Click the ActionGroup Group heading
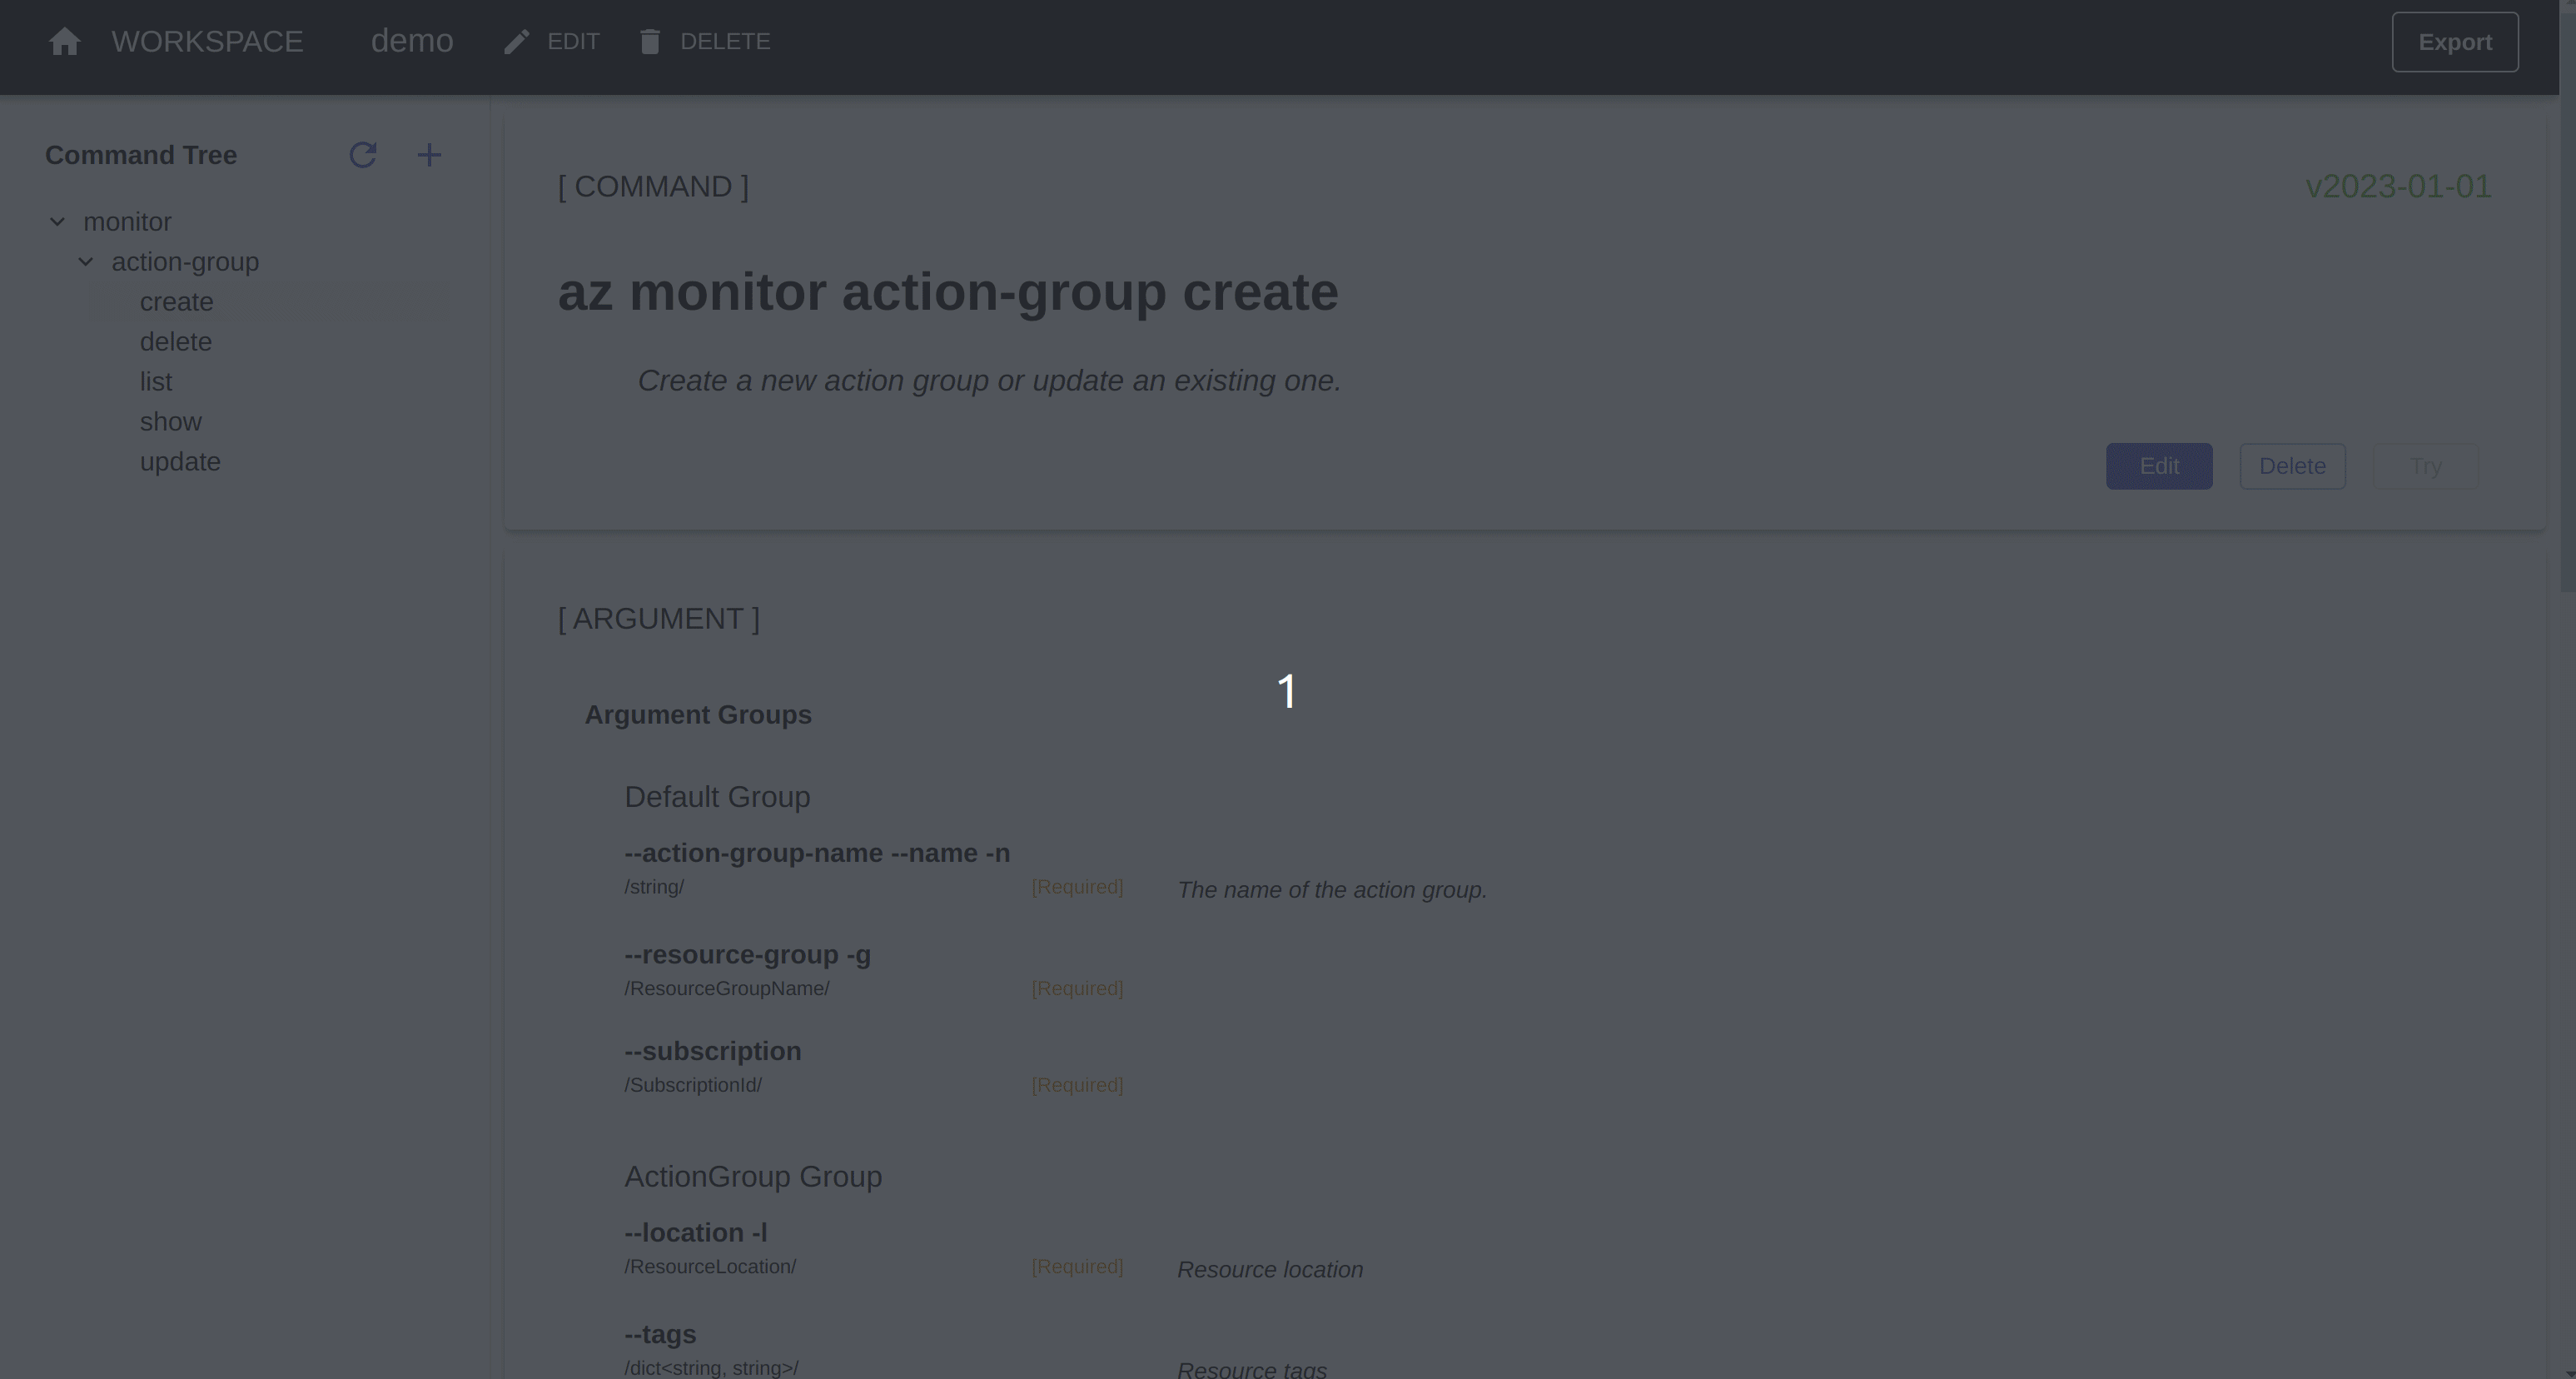Screen dimensions: 2576x1379 coord(753,1177)
